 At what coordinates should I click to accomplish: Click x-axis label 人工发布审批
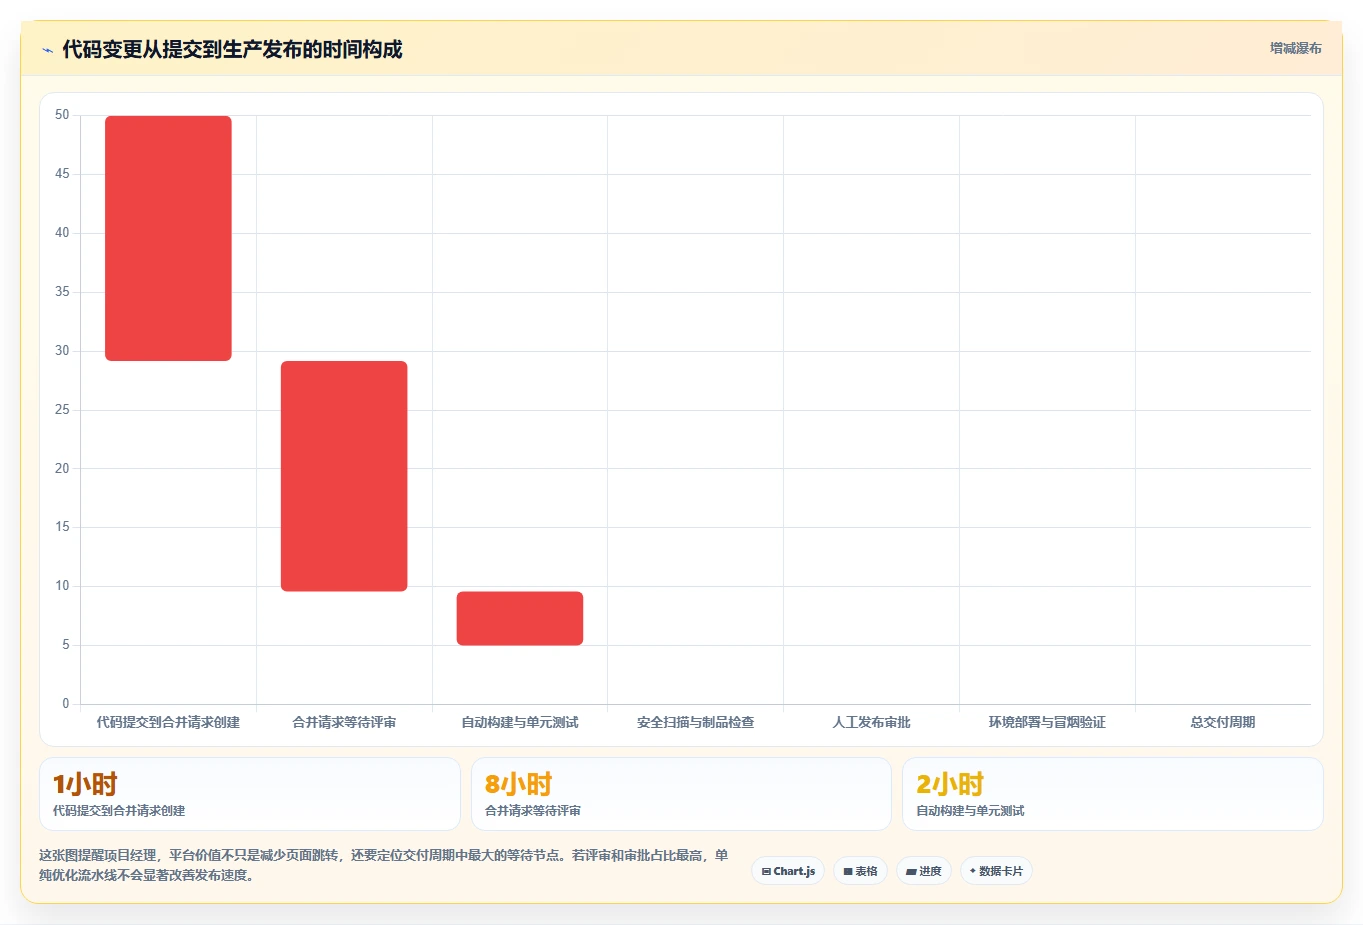[x=872, y=722]
